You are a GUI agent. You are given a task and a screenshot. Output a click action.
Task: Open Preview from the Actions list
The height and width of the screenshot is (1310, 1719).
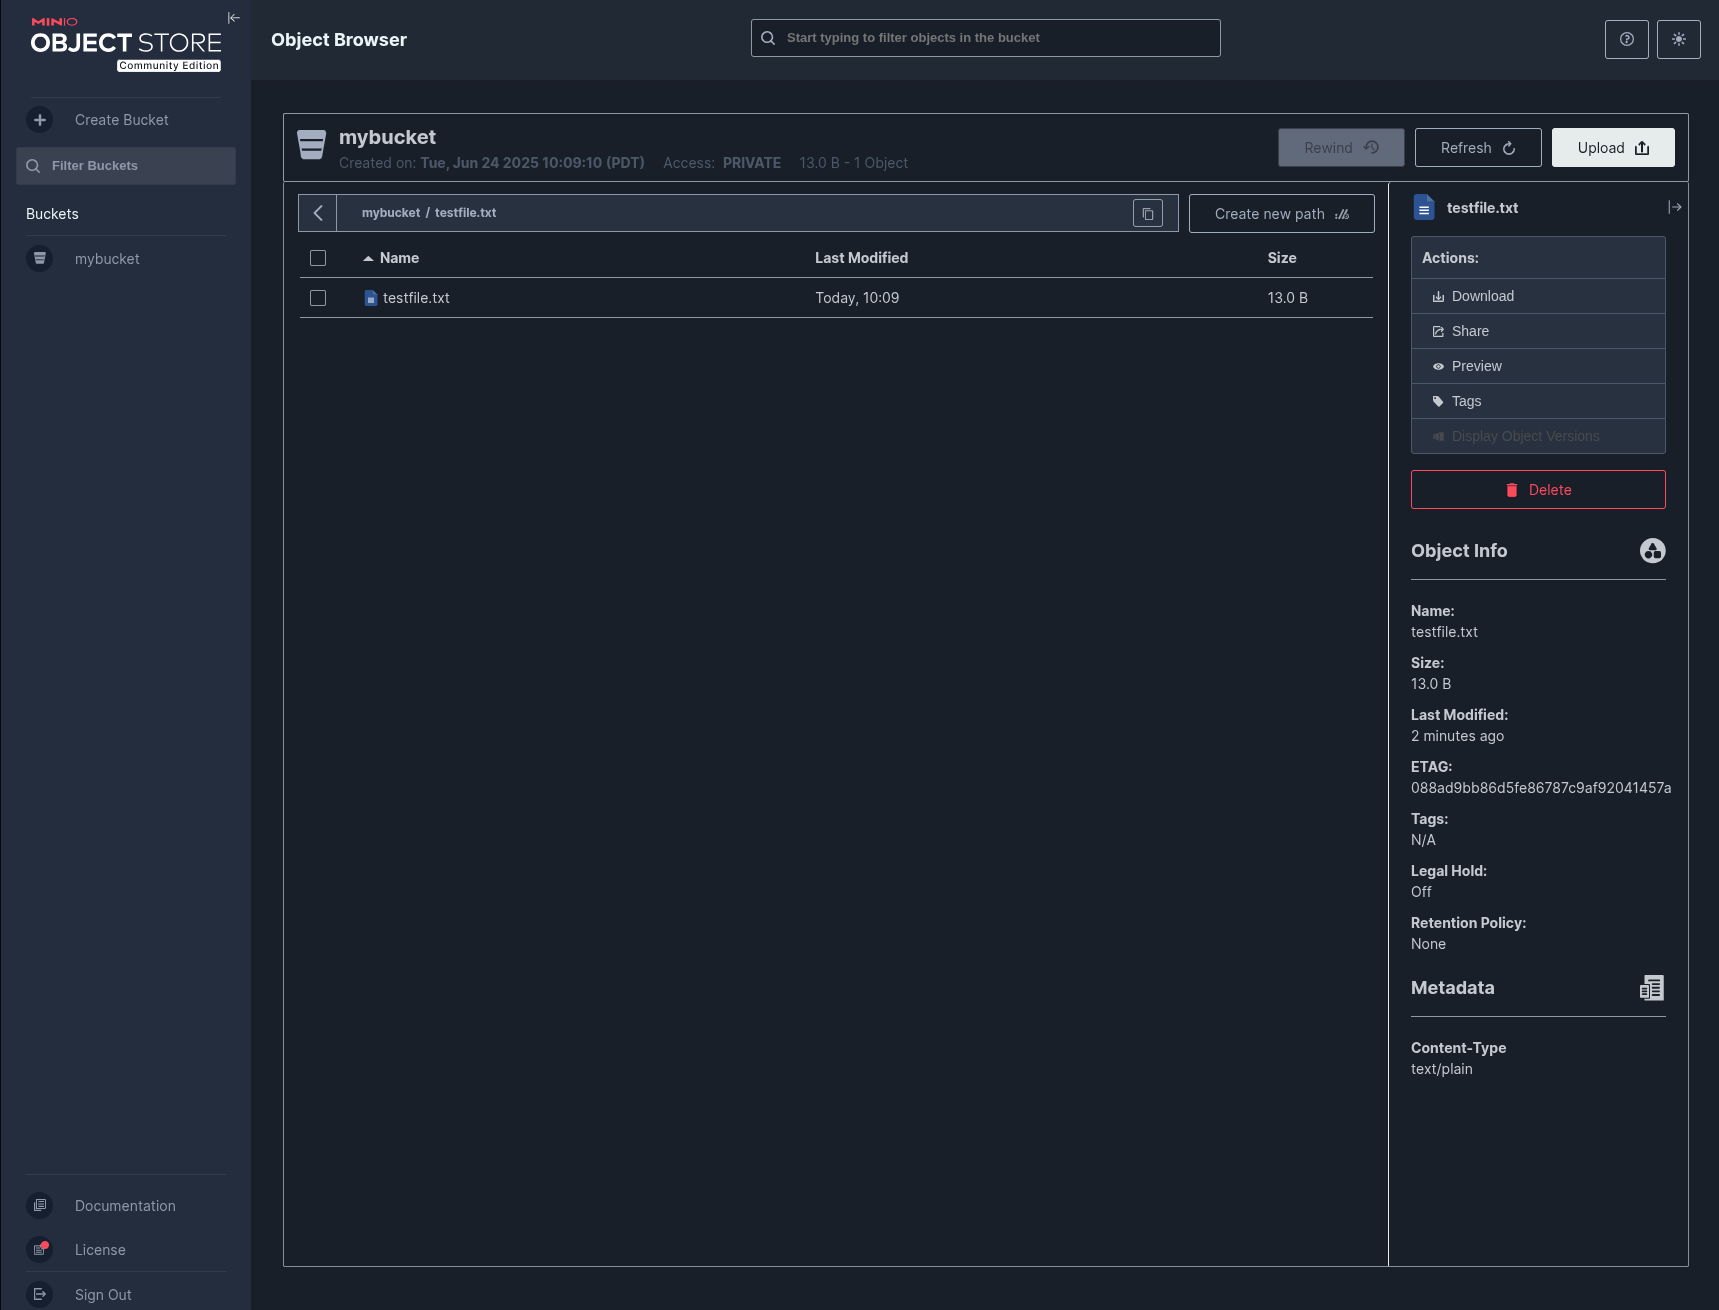click(x=1538, y=366)
